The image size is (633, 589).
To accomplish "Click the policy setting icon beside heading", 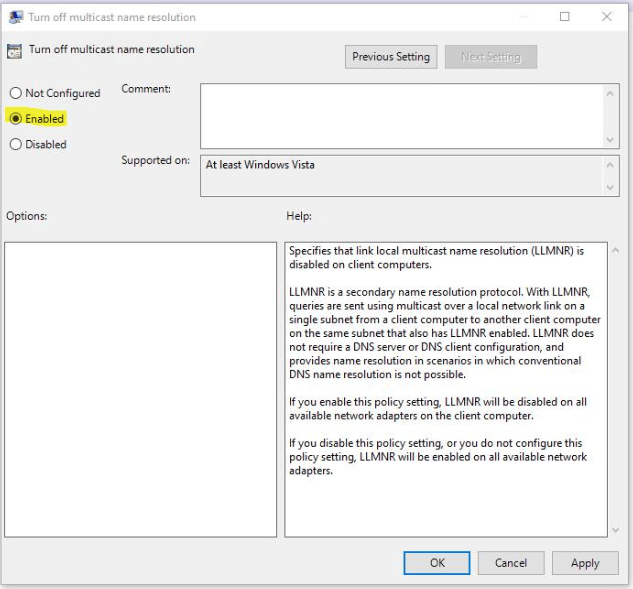I will point(14,51).
